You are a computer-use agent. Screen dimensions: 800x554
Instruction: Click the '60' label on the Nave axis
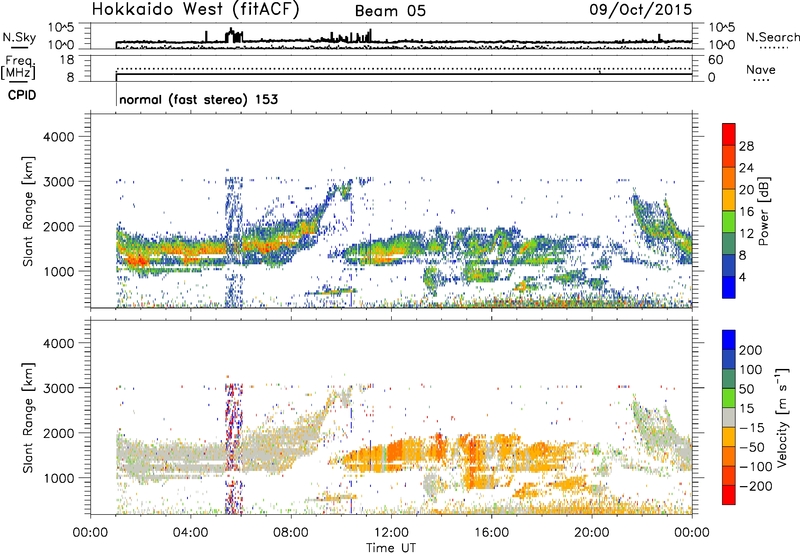point(715,60)
